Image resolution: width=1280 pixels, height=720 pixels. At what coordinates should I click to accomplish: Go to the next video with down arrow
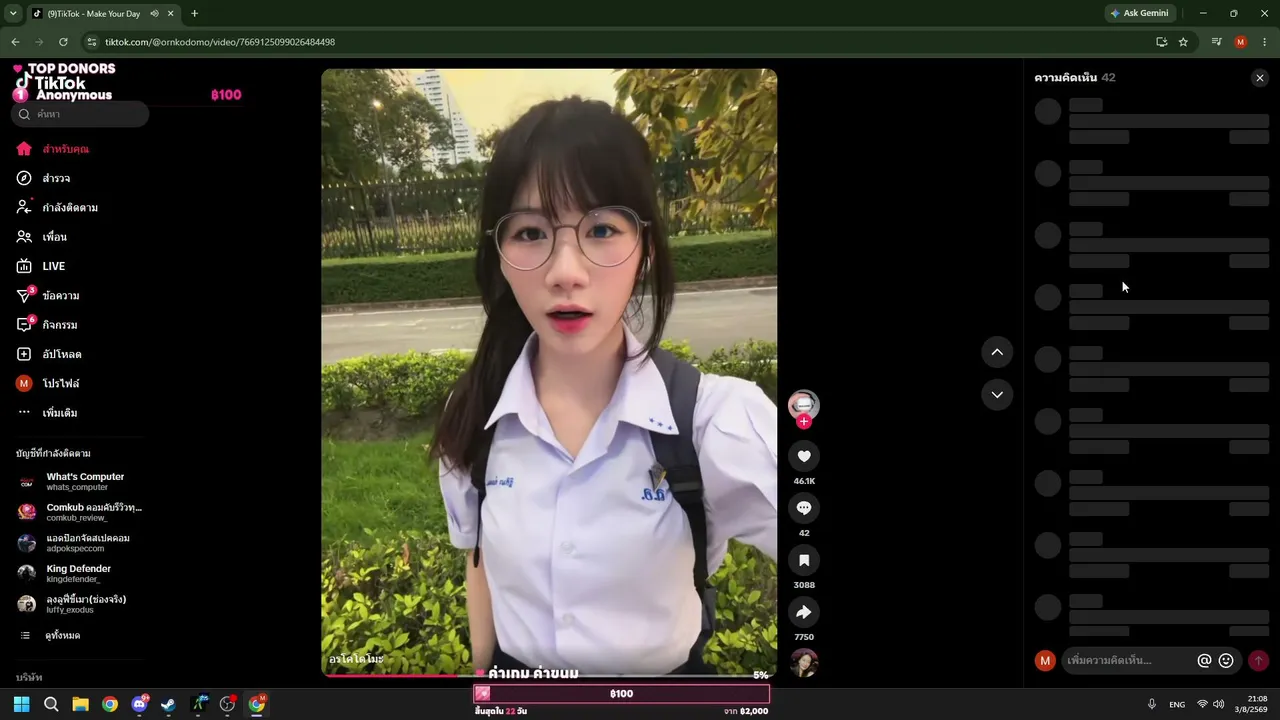click(x=997, y=395)
